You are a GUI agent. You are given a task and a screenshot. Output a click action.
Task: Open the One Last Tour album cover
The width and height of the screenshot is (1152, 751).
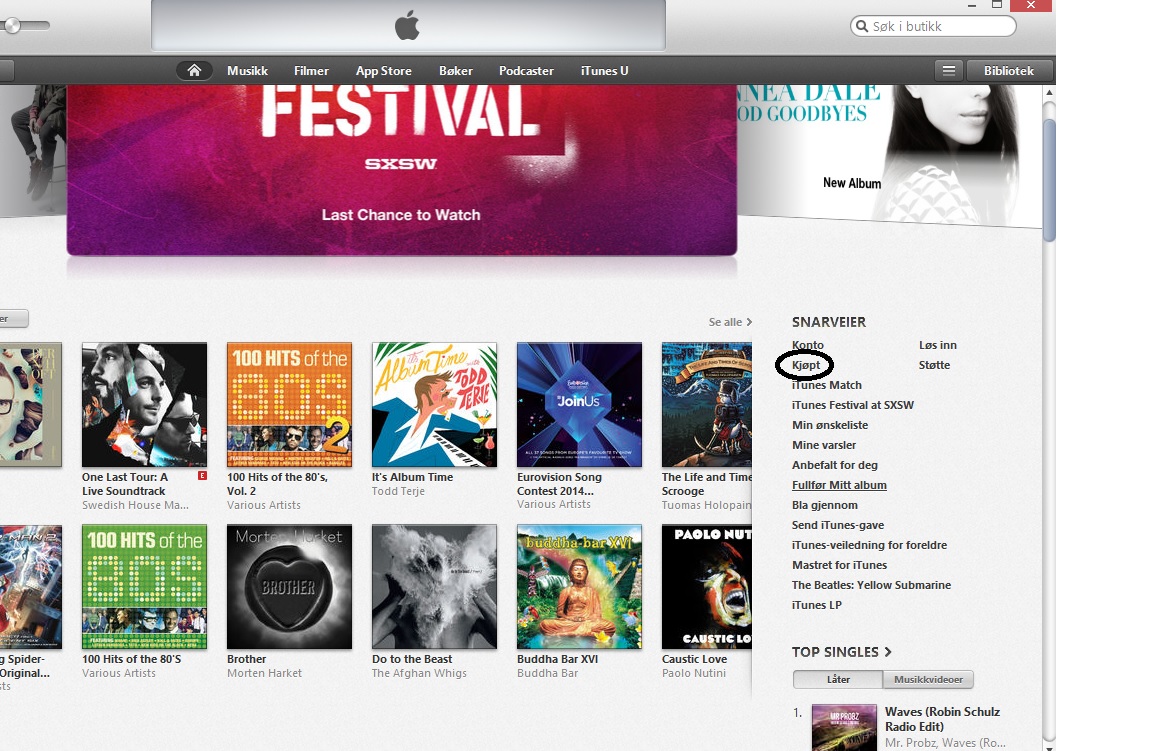(144, 404)
